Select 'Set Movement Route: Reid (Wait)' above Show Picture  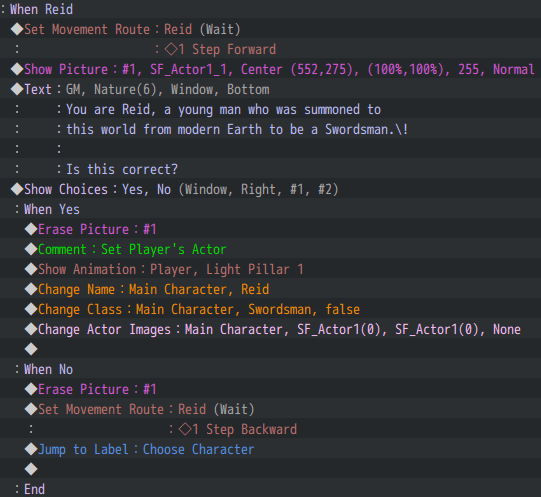pos(270,29)
